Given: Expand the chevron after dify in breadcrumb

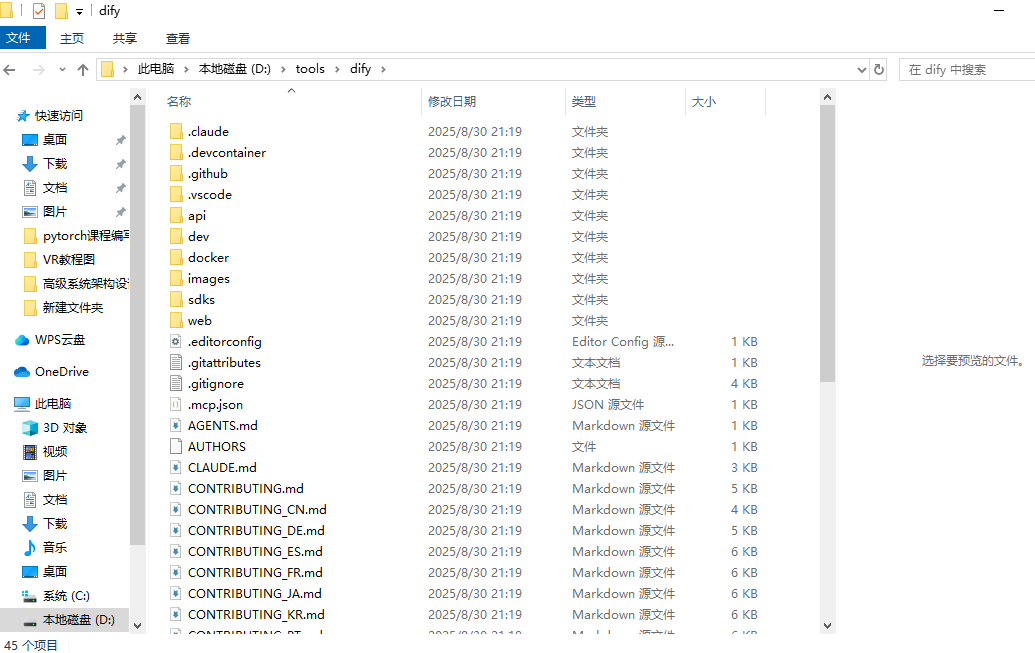Looking at the screenshot, I should [x=383, y=69].
